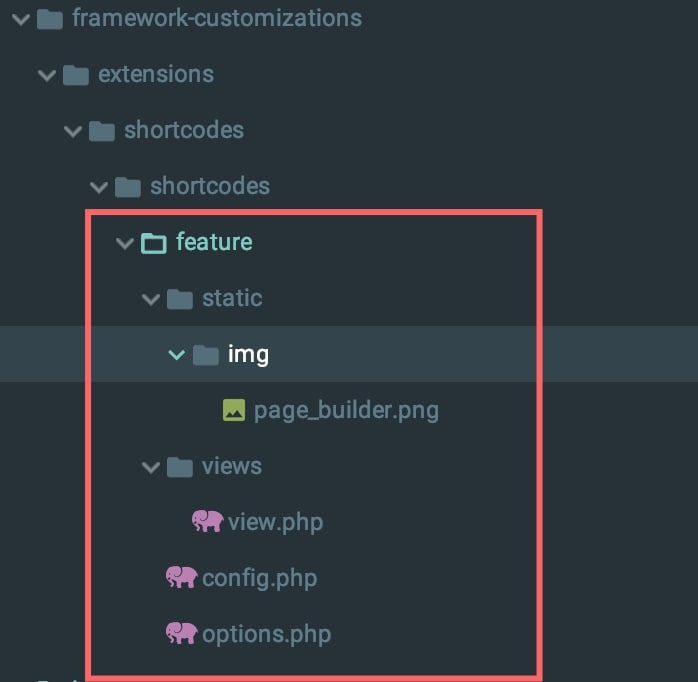
Task: Collapse the static folder chevron
Action: 151,300
